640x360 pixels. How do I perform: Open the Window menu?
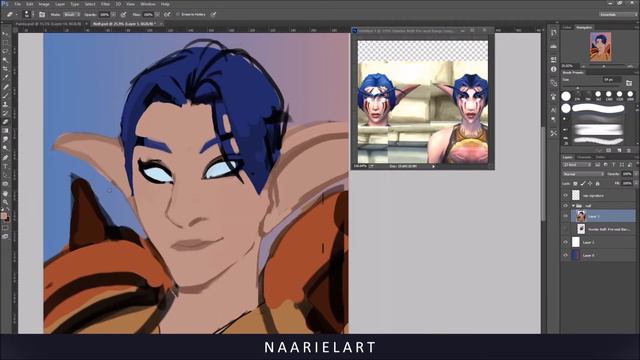pos(148,4)
